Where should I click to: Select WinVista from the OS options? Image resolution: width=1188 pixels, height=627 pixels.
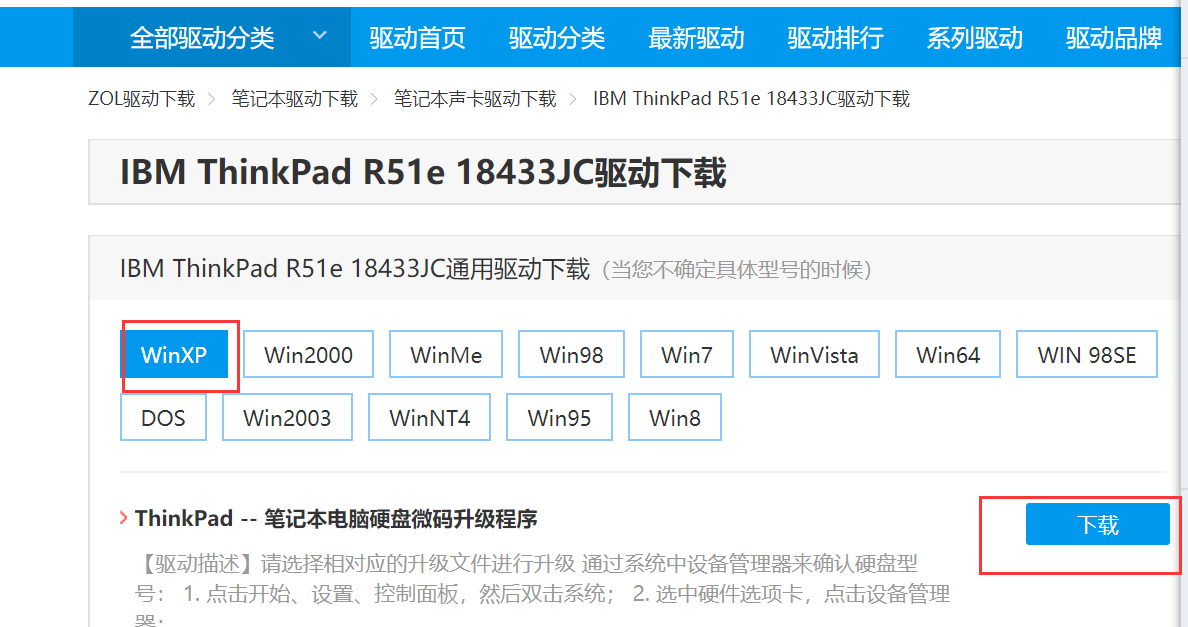pyautogui.click(x=814, y=353)
